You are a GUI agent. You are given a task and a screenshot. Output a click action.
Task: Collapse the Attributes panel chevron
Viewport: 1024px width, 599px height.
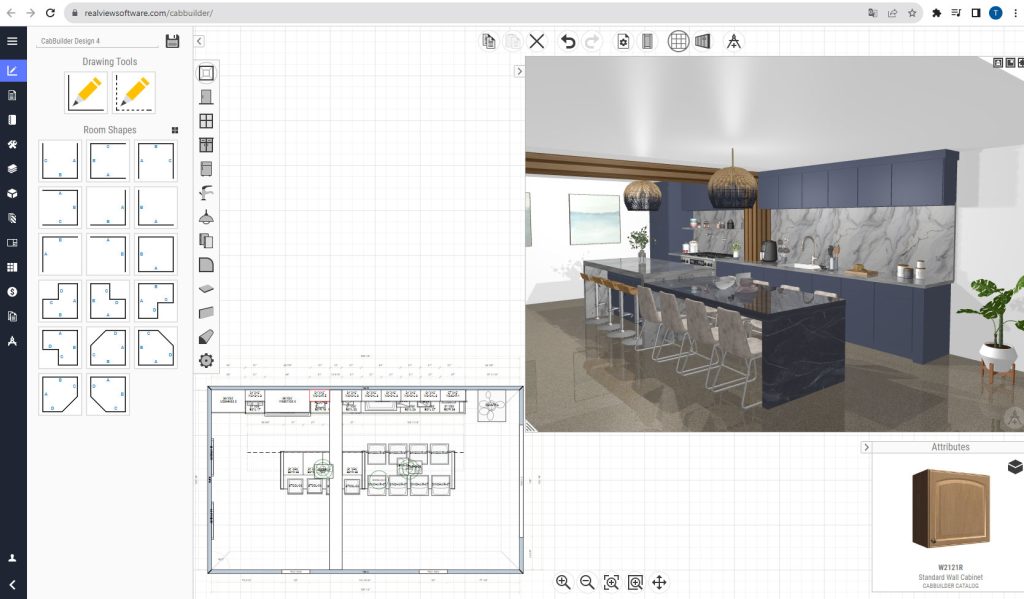click(866, 447)
